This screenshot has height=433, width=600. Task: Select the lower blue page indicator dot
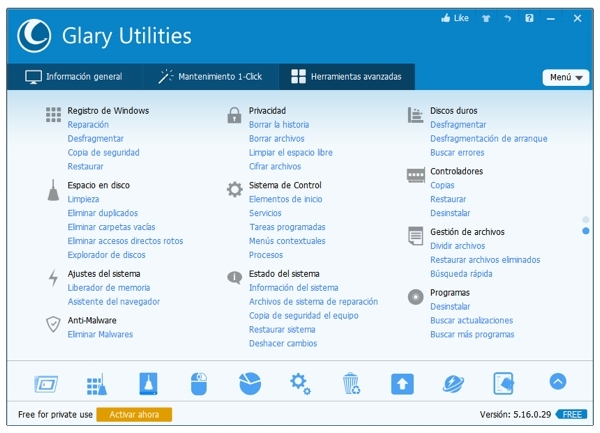(x=585, y=231)
